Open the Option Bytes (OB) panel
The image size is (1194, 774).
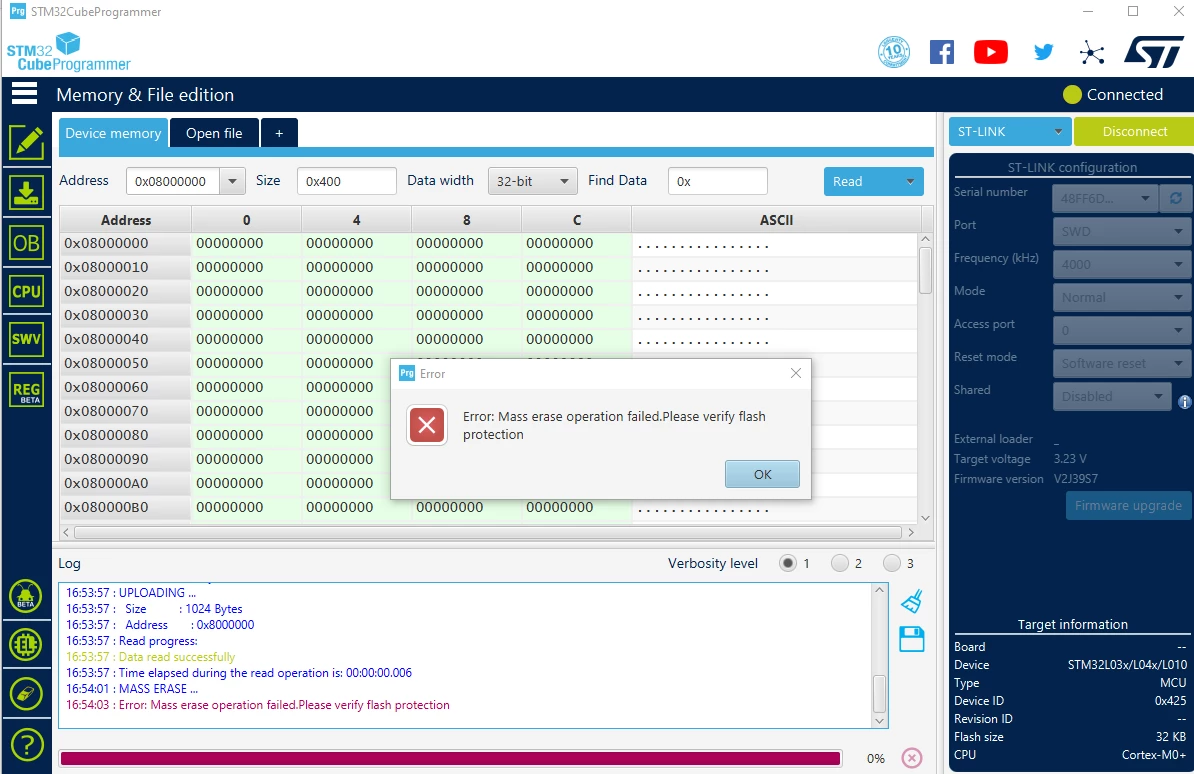pyautogui.click(x=27, y=243)
